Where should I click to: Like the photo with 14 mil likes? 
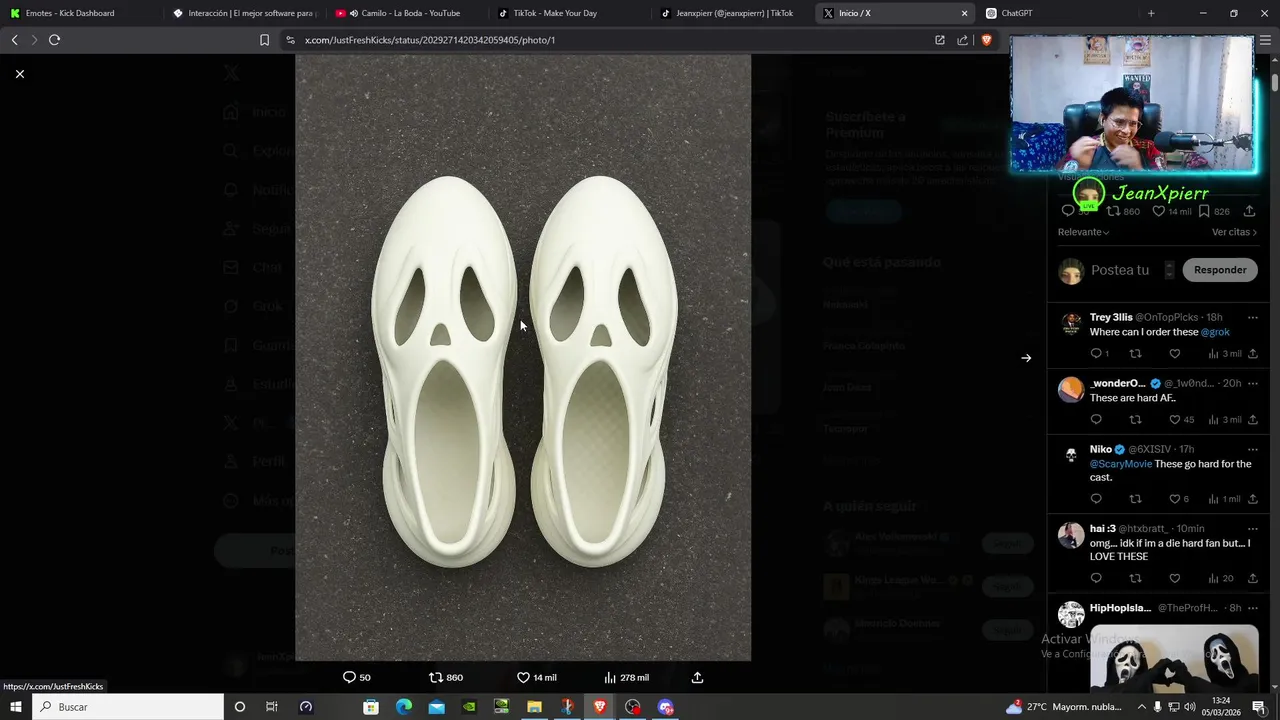[536, 677]
